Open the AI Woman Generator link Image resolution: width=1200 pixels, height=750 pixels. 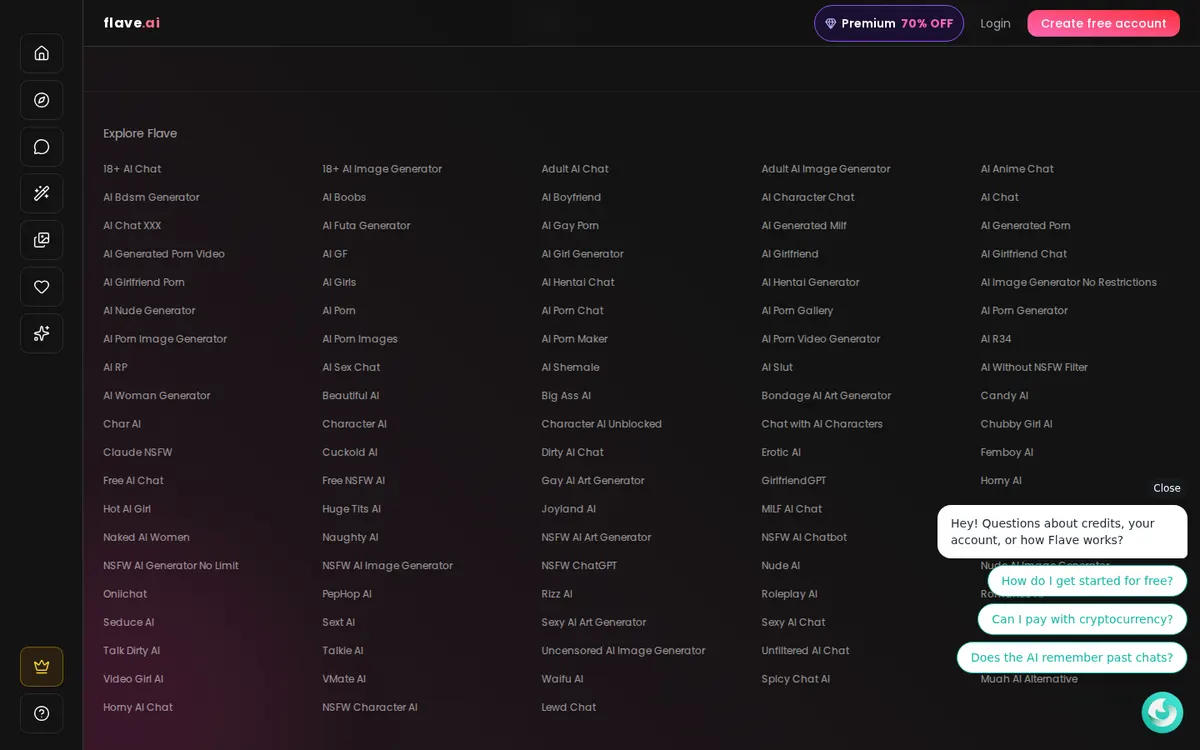[x=157, y=396]
